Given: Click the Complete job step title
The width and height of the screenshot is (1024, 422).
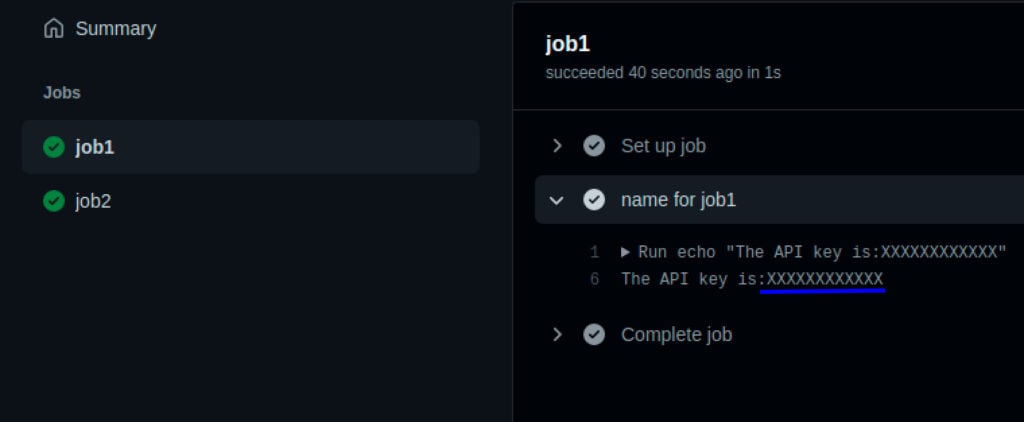Looking at the screenshot, I should click(x=676, y=334).
